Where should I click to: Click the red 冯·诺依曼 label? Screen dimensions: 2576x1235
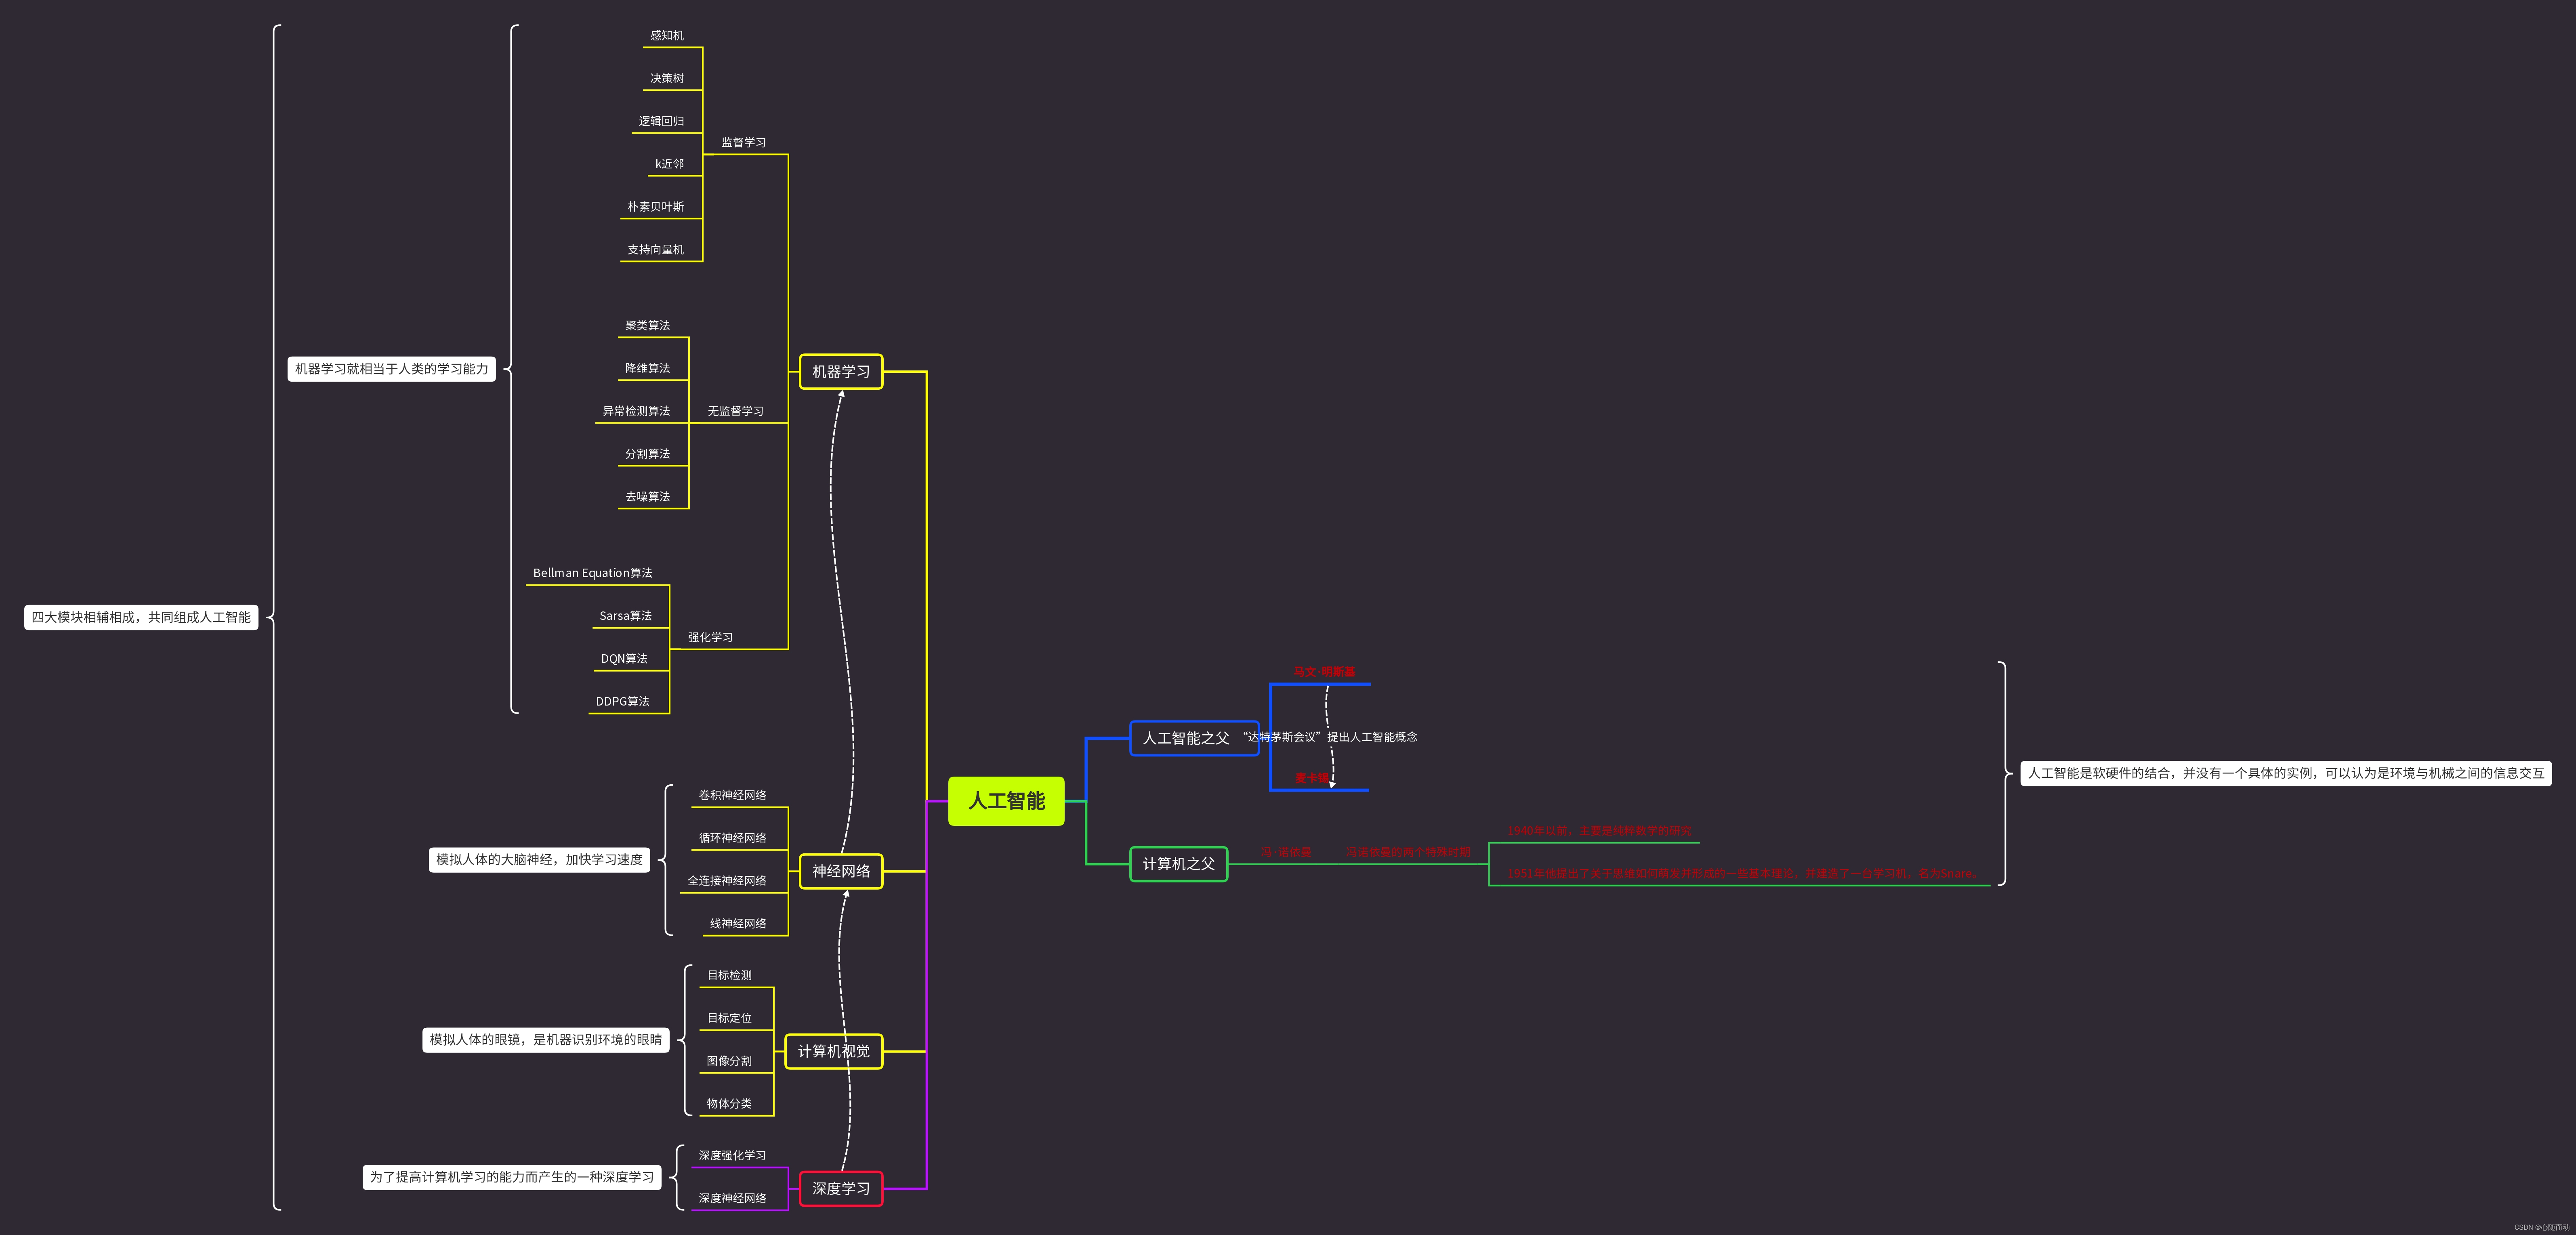1285,852
